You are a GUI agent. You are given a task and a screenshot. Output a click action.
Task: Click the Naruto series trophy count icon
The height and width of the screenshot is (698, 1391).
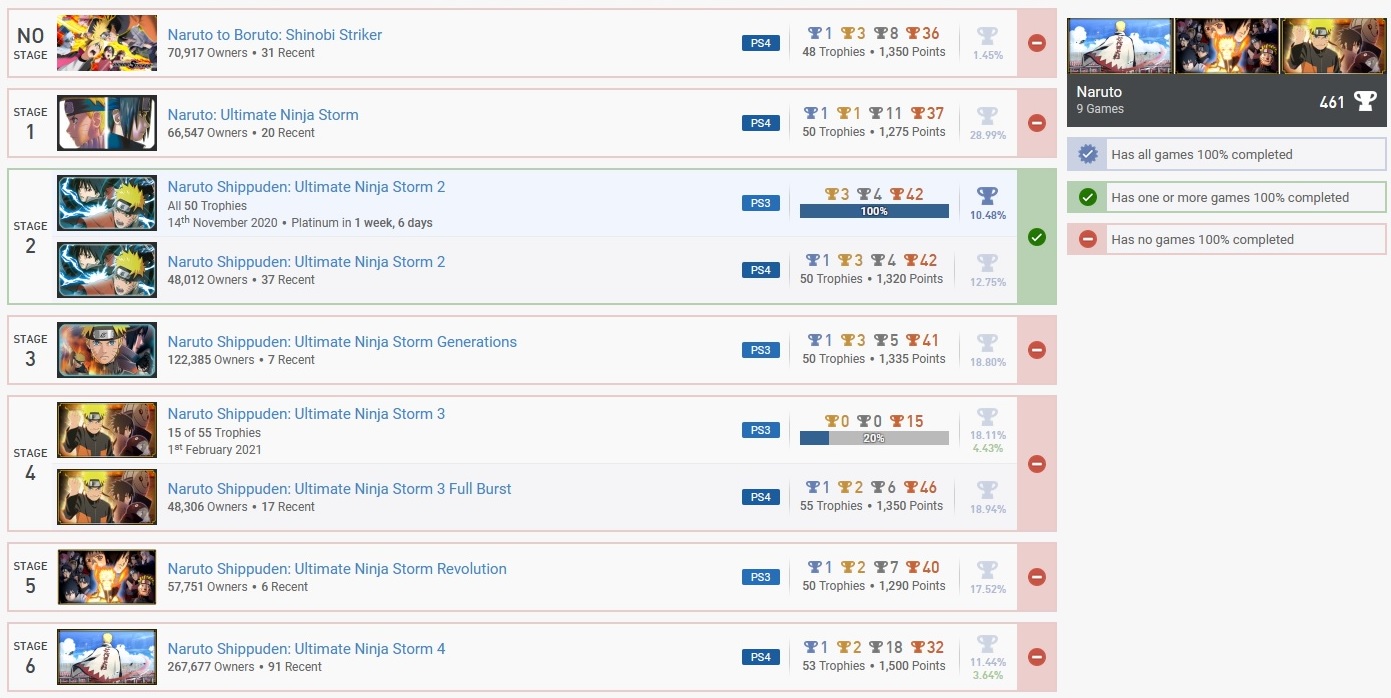(x=1364, y=101)
